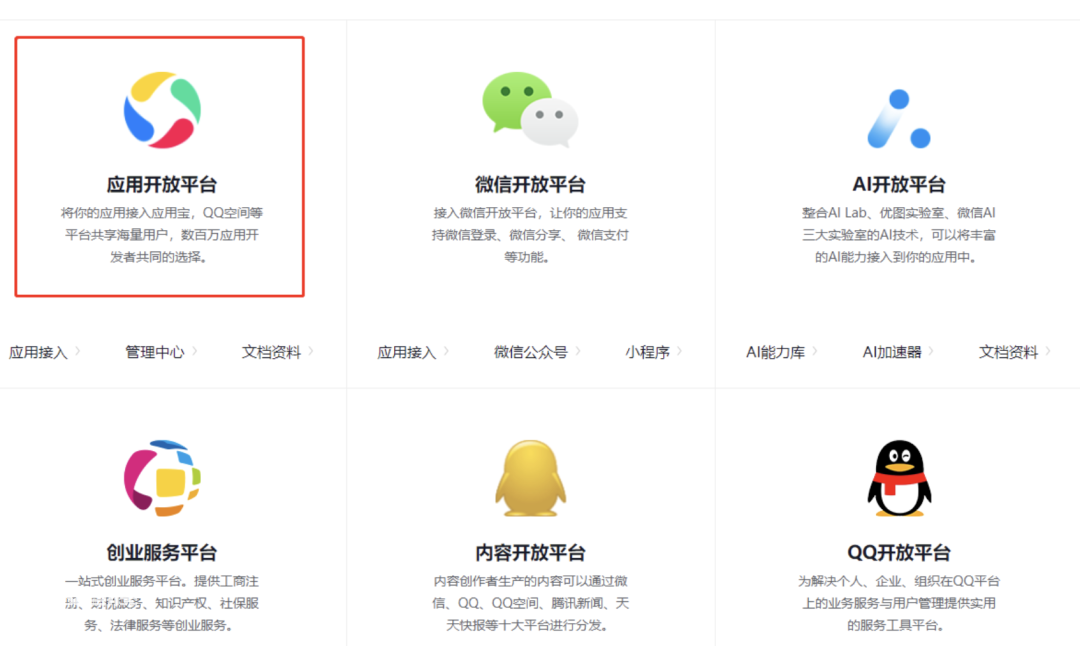Go to the QQ开放平台 heading
The height and width of the screenshot is (646, 1080).
(899, 552)
